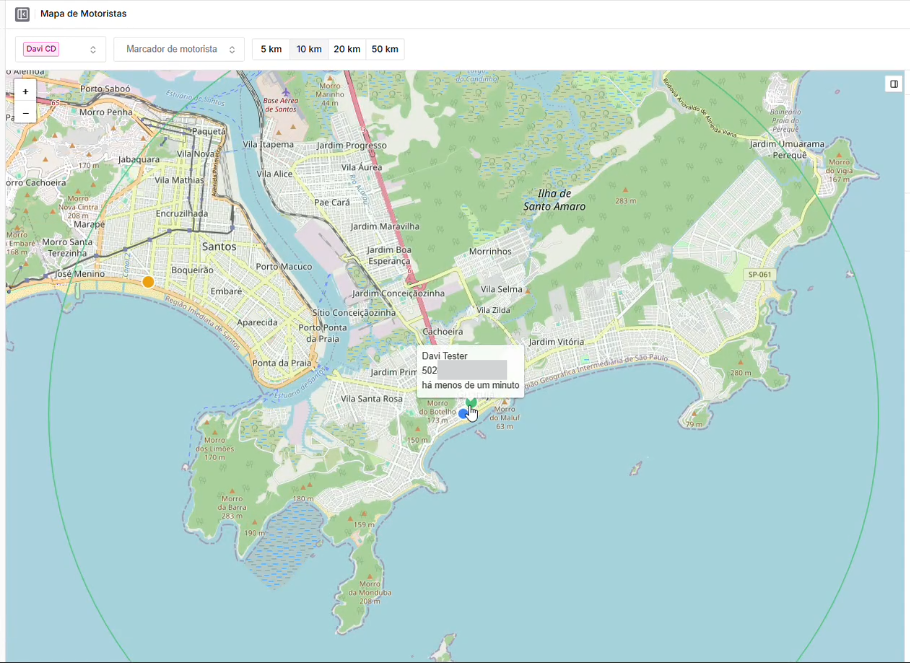Zoom in the map with plus button
Screen dimensions: 910x663
[26, 92]
